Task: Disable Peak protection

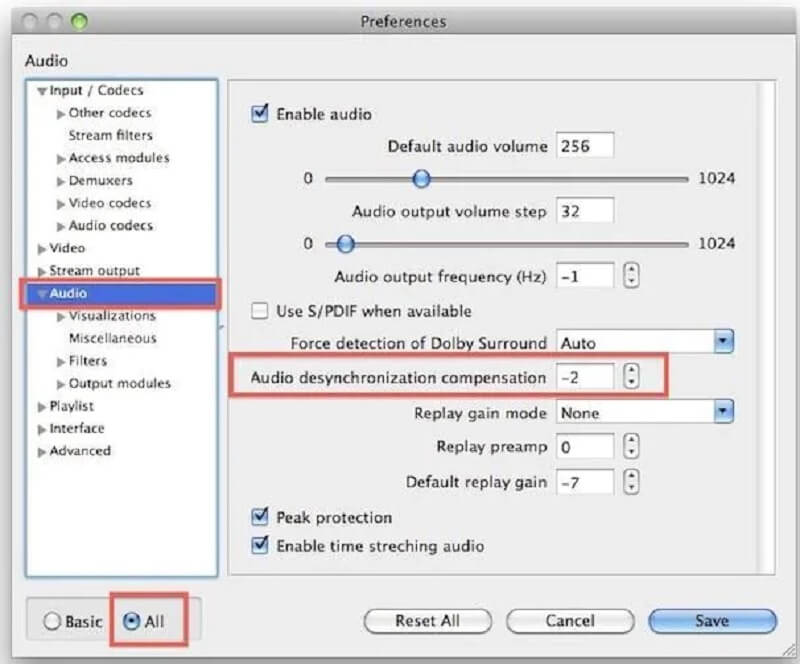Action: [x=258, y=518]
